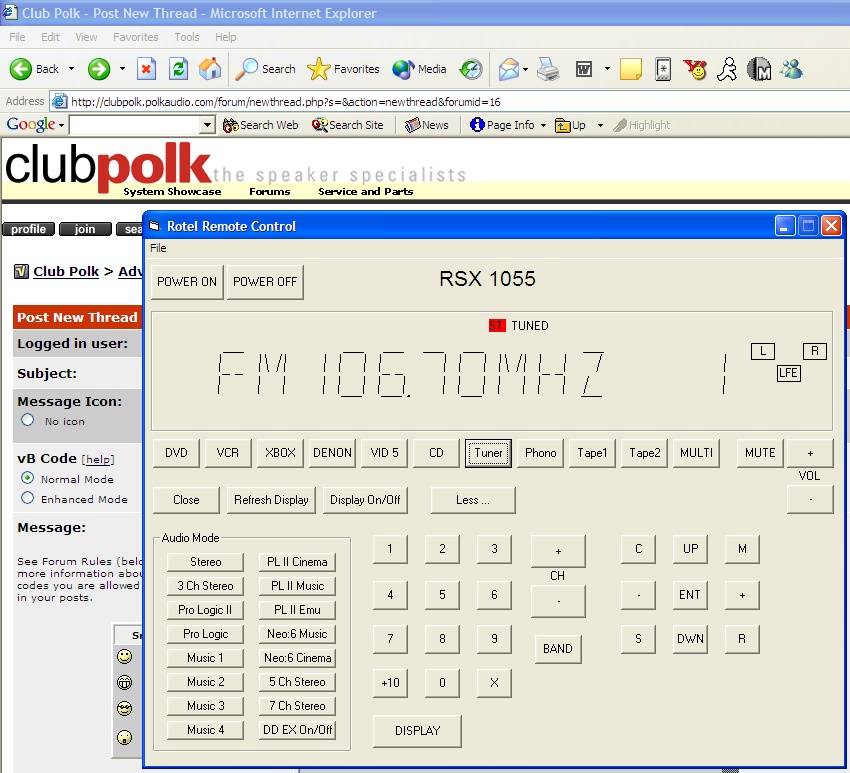Click the Google toolbar Highlight button
Image resolution: width=850 pixels, height=773 pixels.
pos(642,125)
